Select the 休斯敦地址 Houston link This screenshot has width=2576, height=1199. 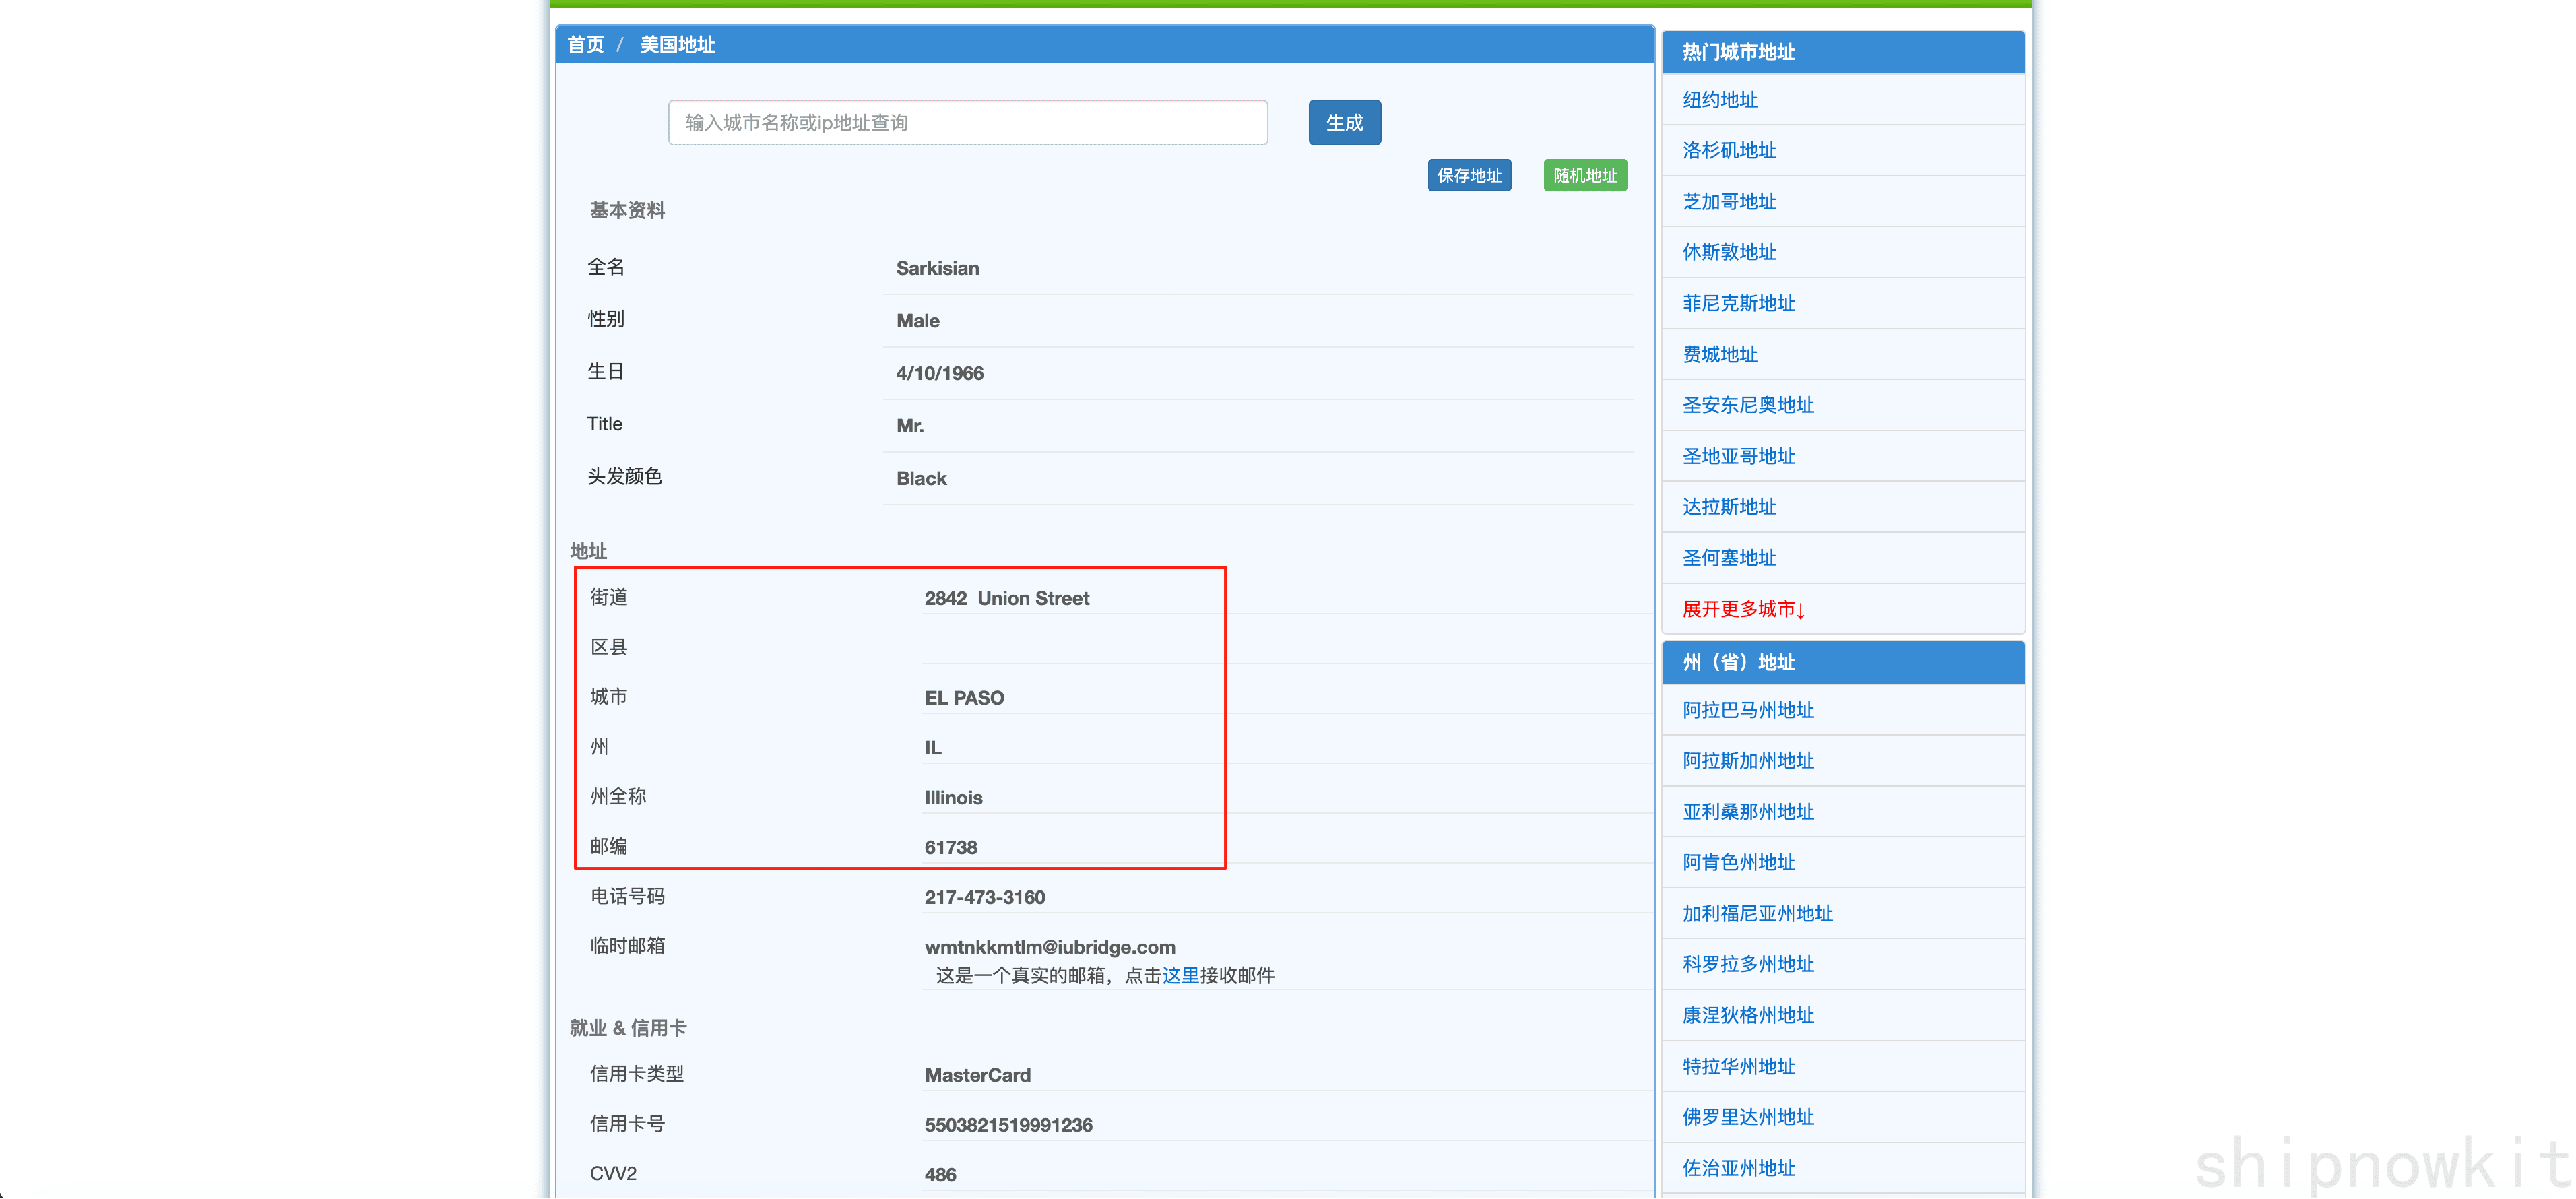coord(1728,252)
